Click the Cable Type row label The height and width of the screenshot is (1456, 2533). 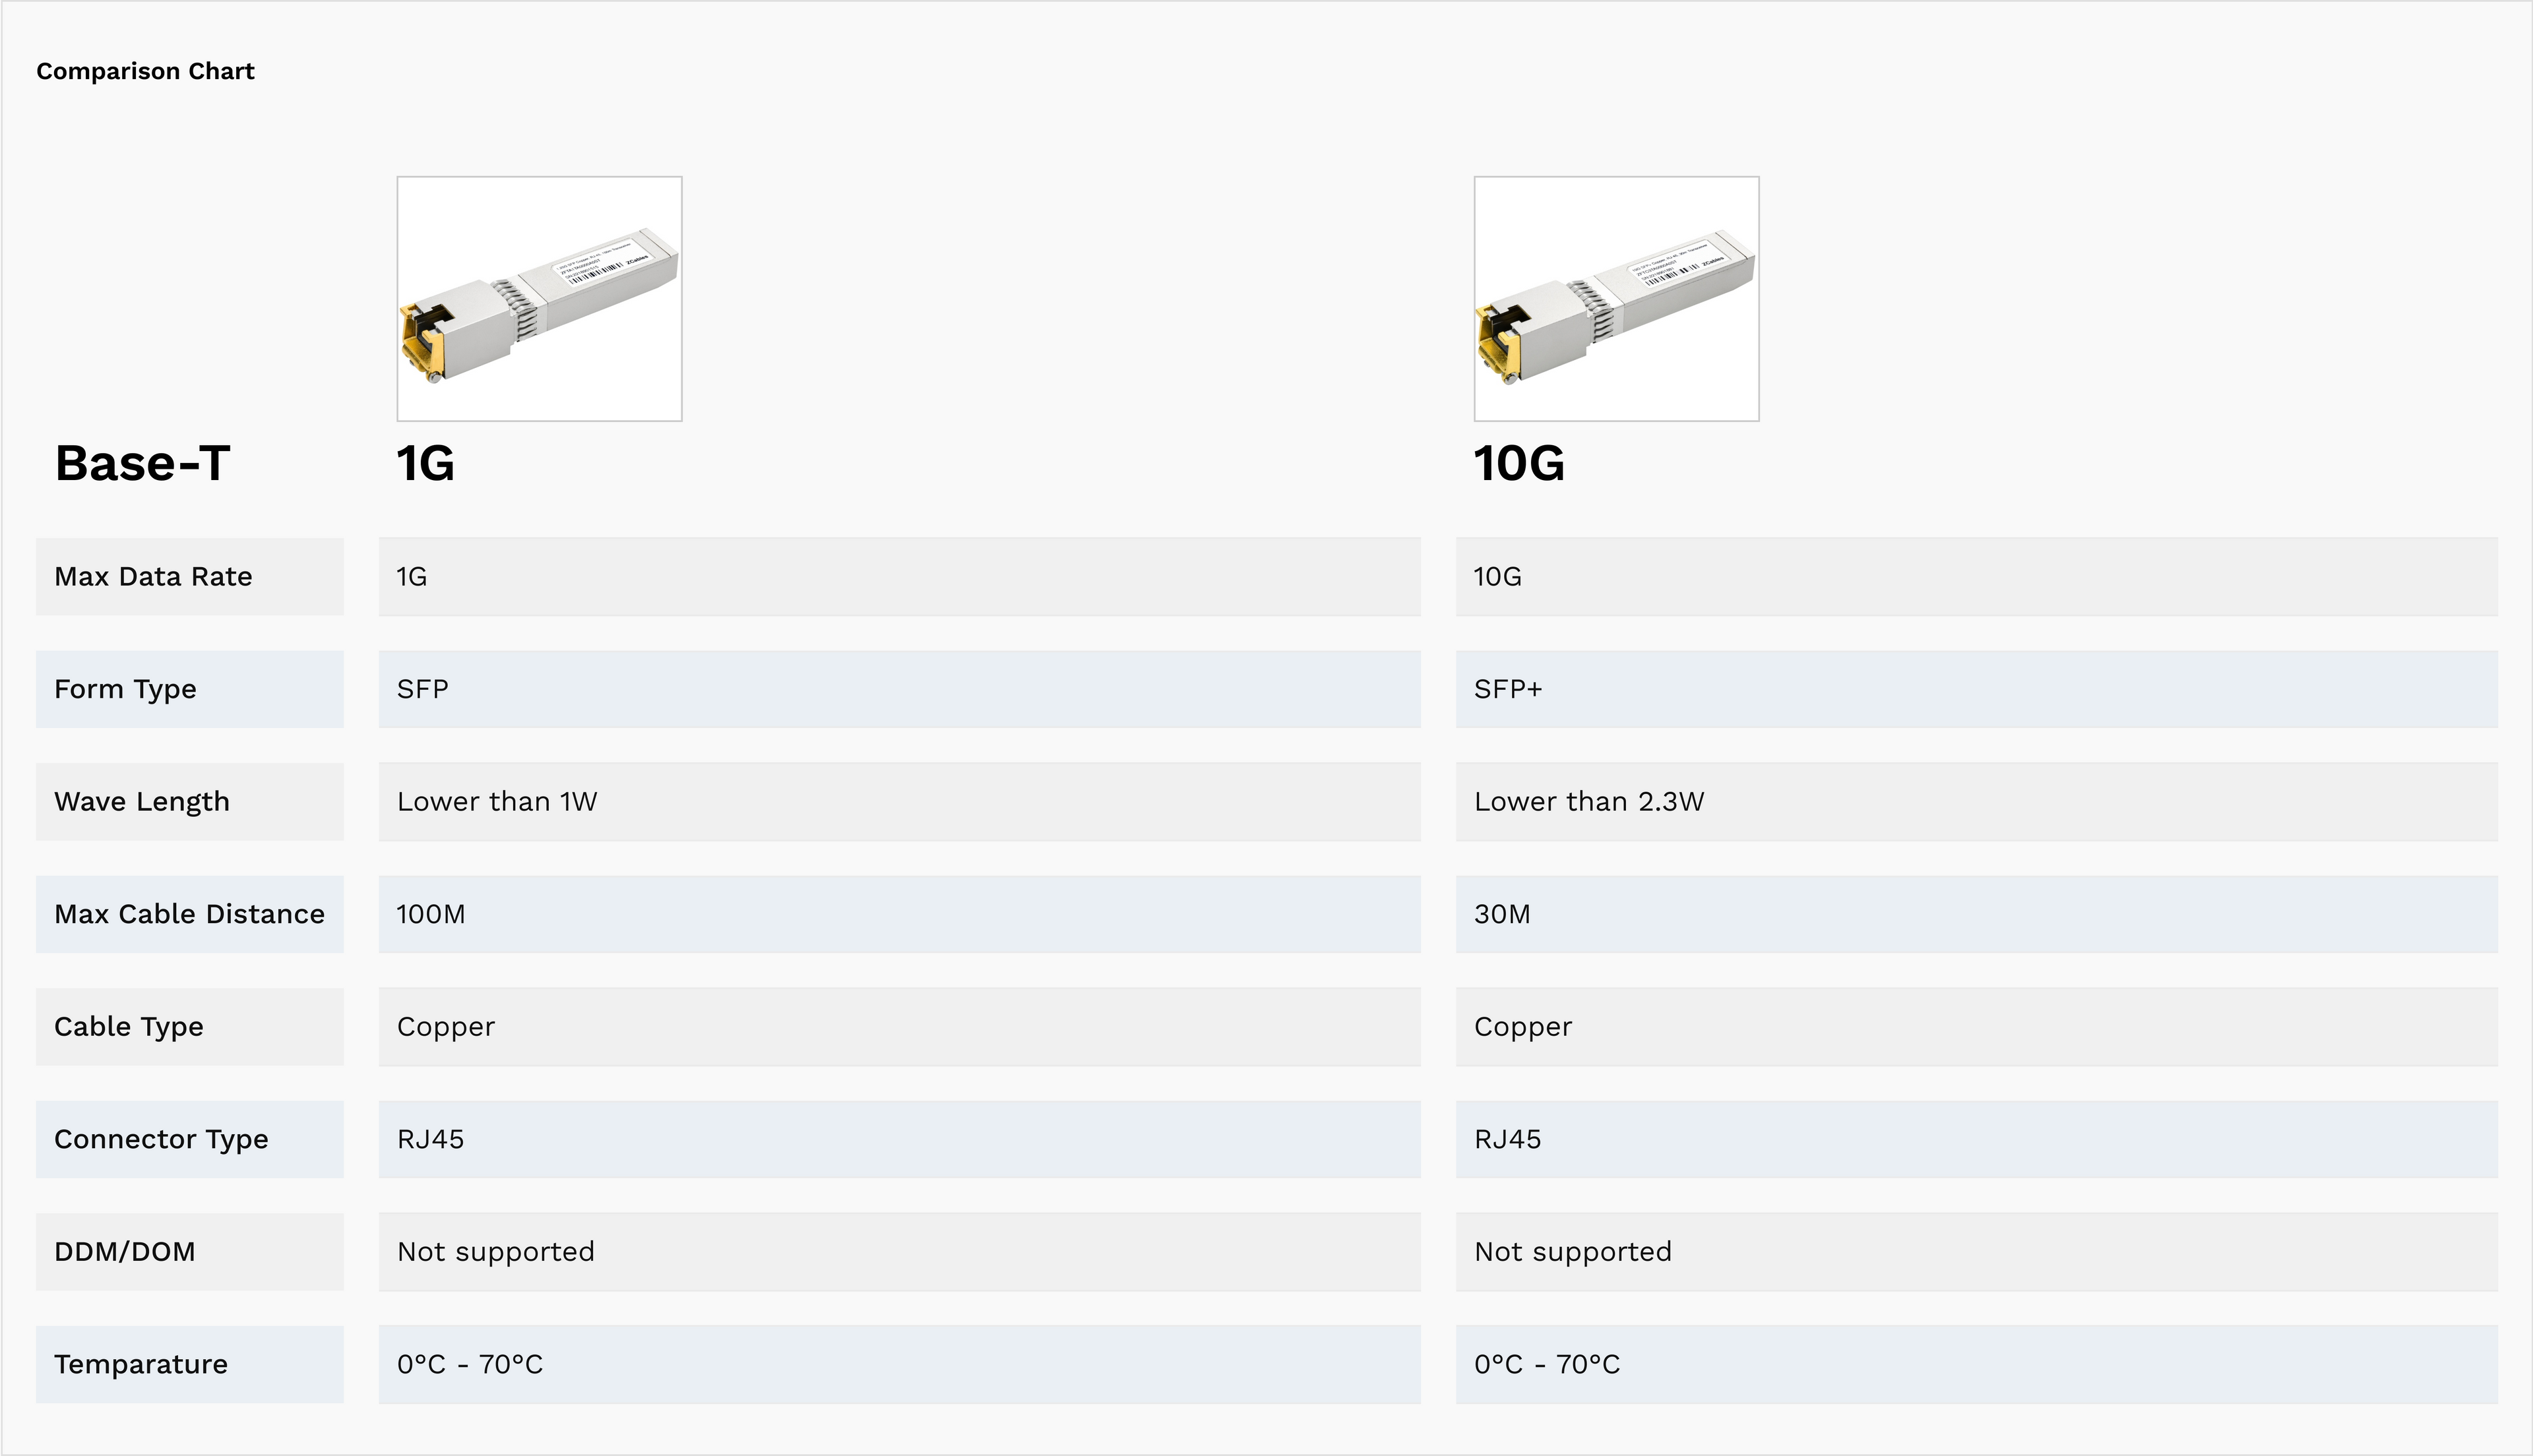pyautogui.click(x=129, y=1027)
